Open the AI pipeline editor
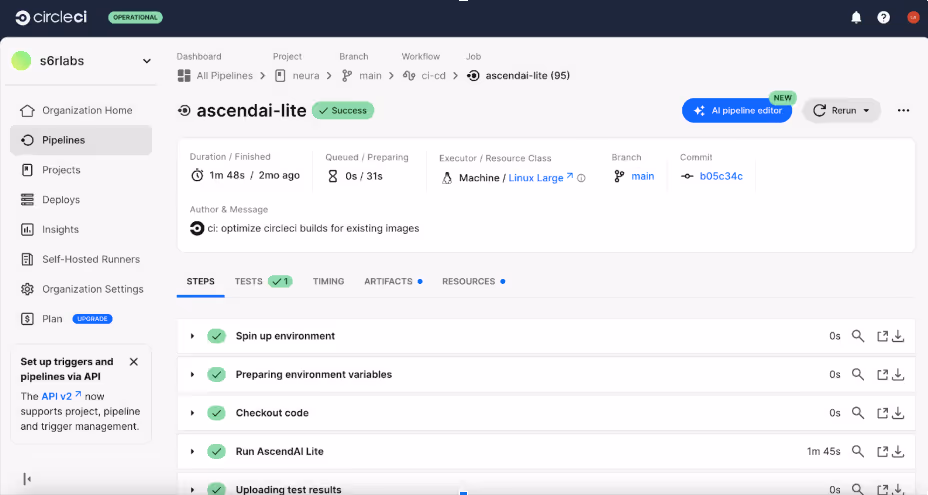 (737, 111)
